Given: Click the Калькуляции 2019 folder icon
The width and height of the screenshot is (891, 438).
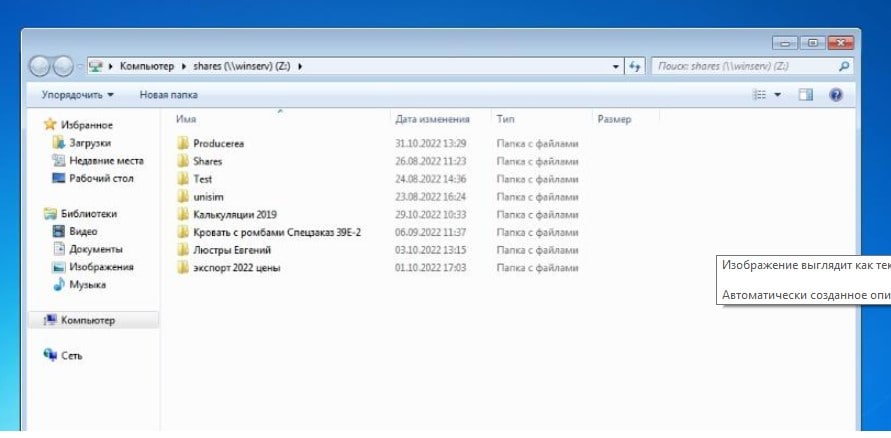Looking at the screenshot, I should [x=183, y=215].
